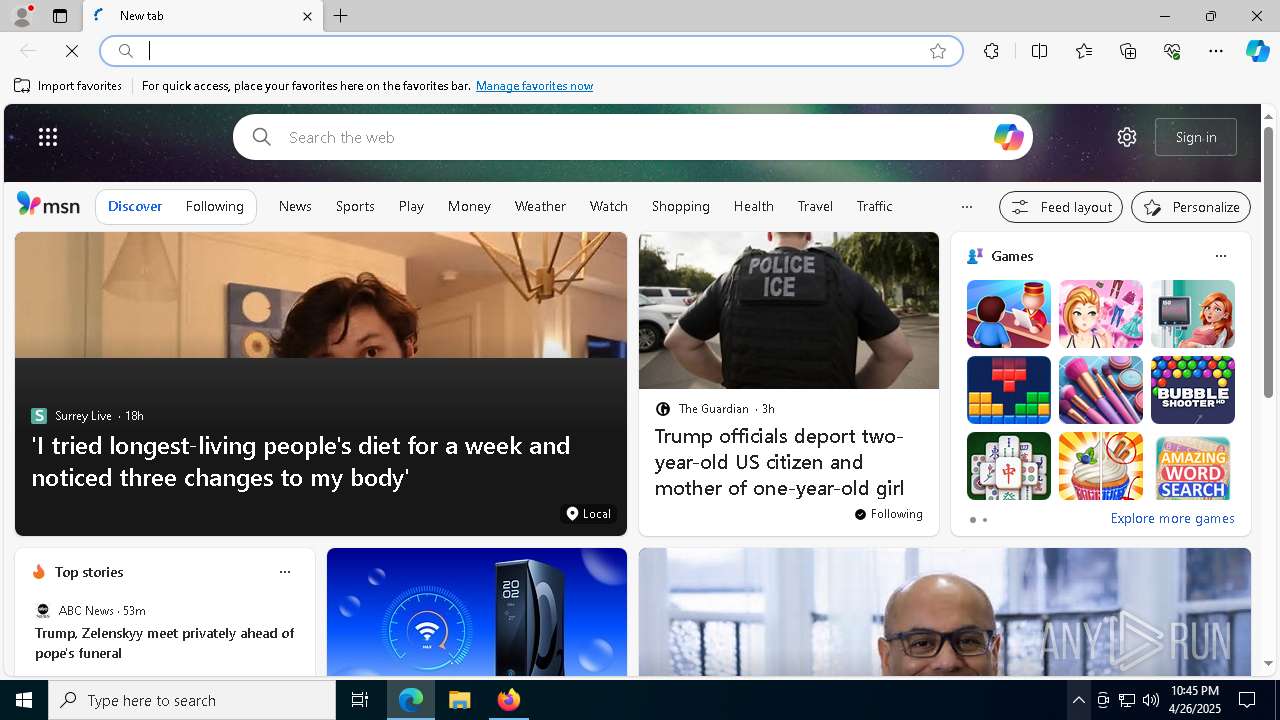
Task: Open the Traffic section
Action: click(x=874, y=206)
